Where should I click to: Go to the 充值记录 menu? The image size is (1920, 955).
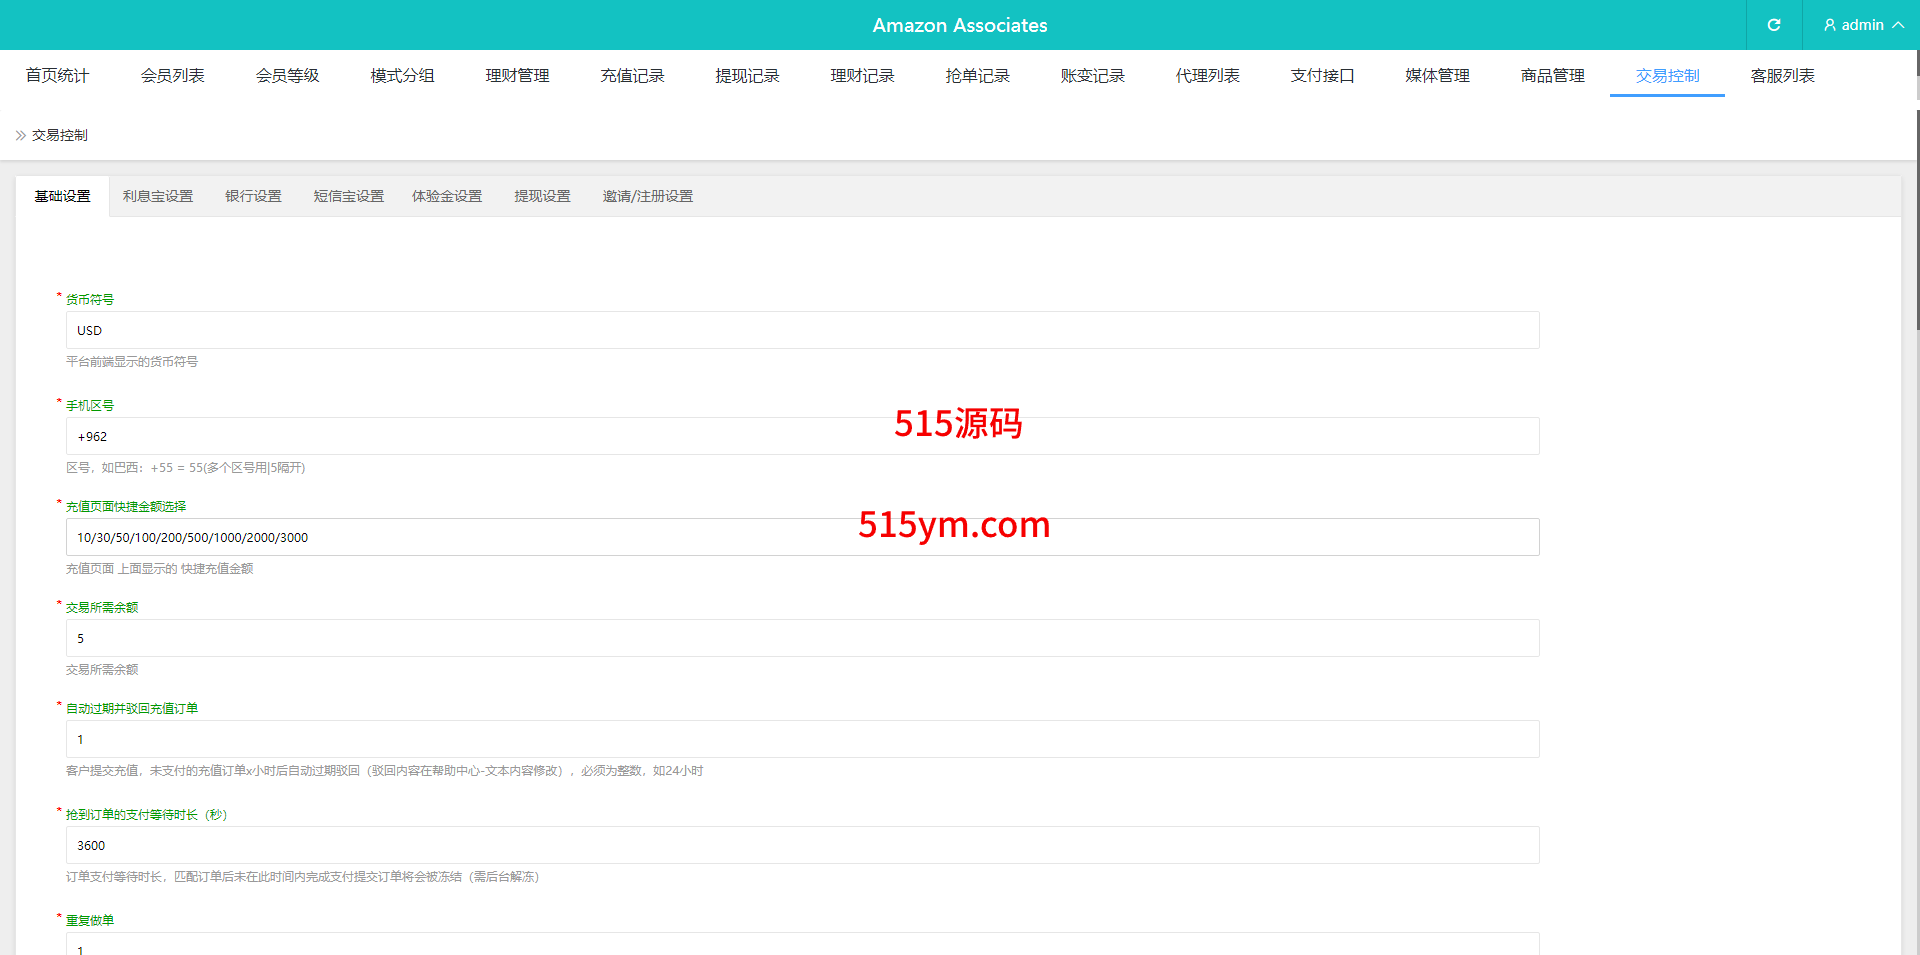[632, 76]
